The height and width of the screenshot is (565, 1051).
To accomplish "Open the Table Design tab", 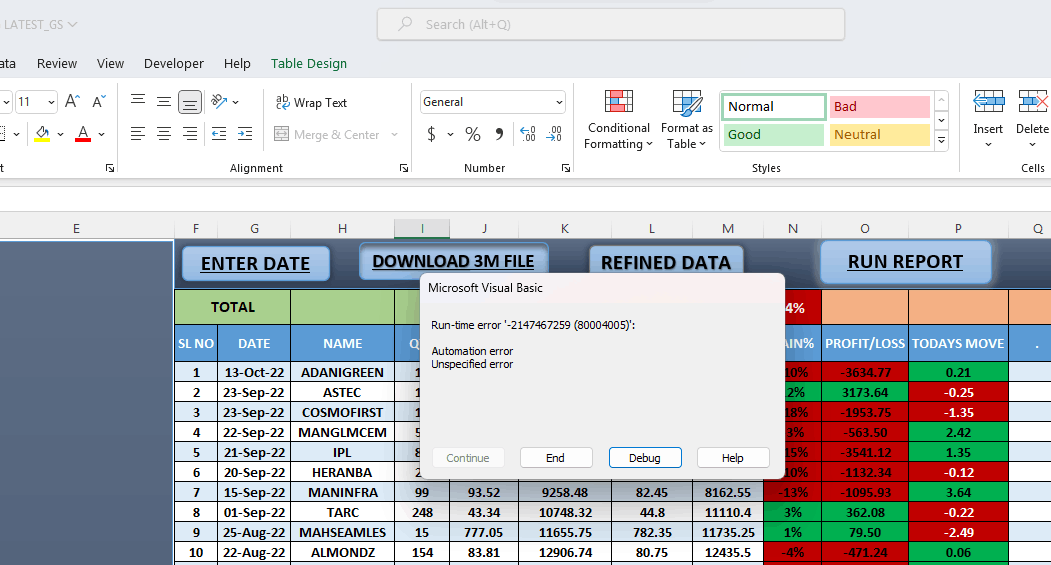I will (x=309, y=64).
